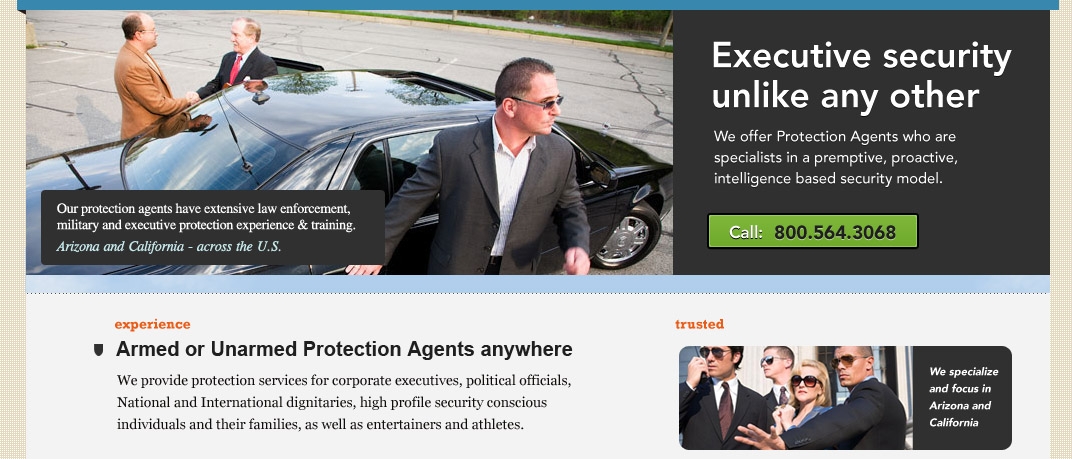The width and height of the screenshot is (1072, 459).
Task: Click the car wheel in the hero image
Action: pyautogui.click(x=626, y=237)
